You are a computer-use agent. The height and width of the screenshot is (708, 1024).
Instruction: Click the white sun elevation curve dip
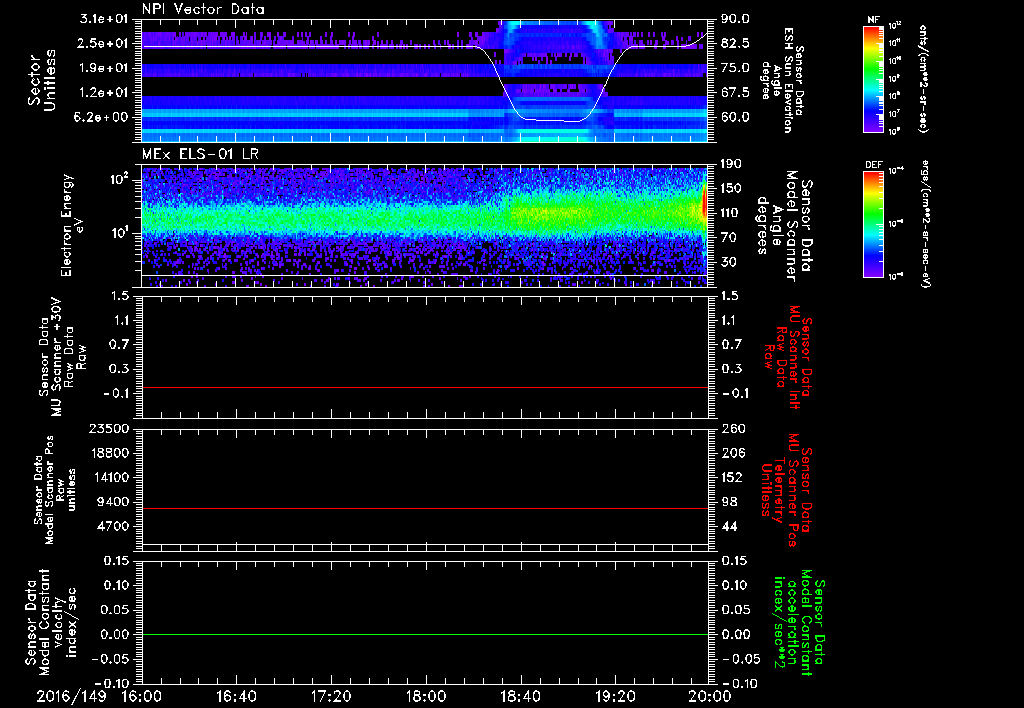tap(554, 120)
